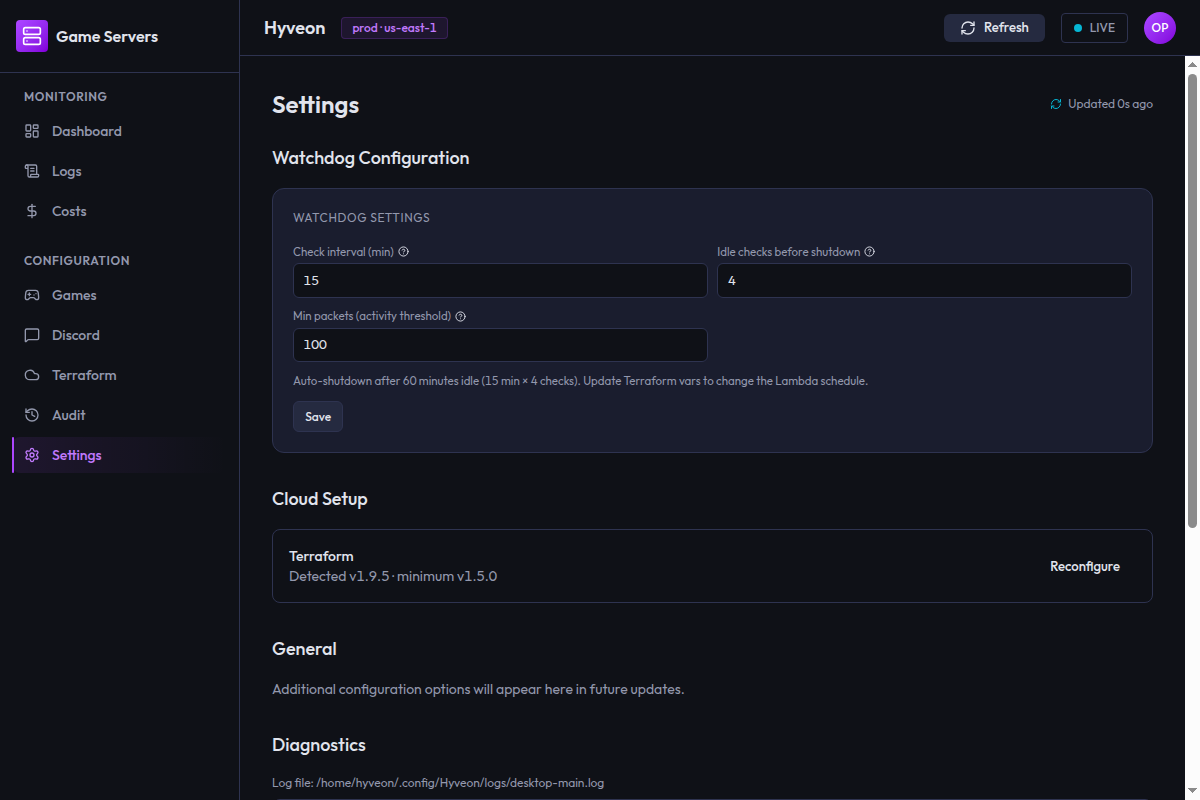Open the OP user avatar
This screenshot has width=1200, height=800.
(x=1160, y=28)
